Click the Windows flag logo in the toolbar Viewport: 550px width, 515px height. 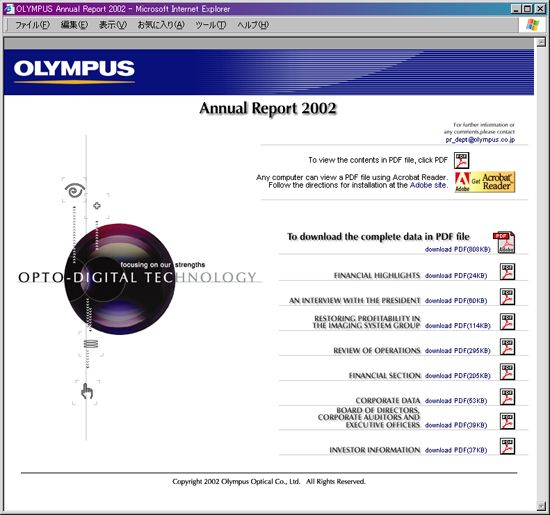coord(532,25)
